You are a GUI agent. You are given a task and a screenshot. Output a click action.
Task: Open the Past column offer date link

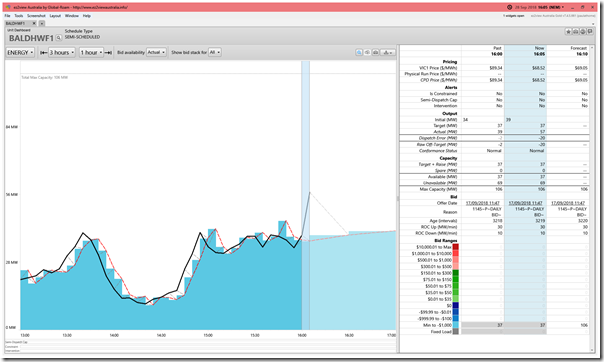tap(483, 203)
